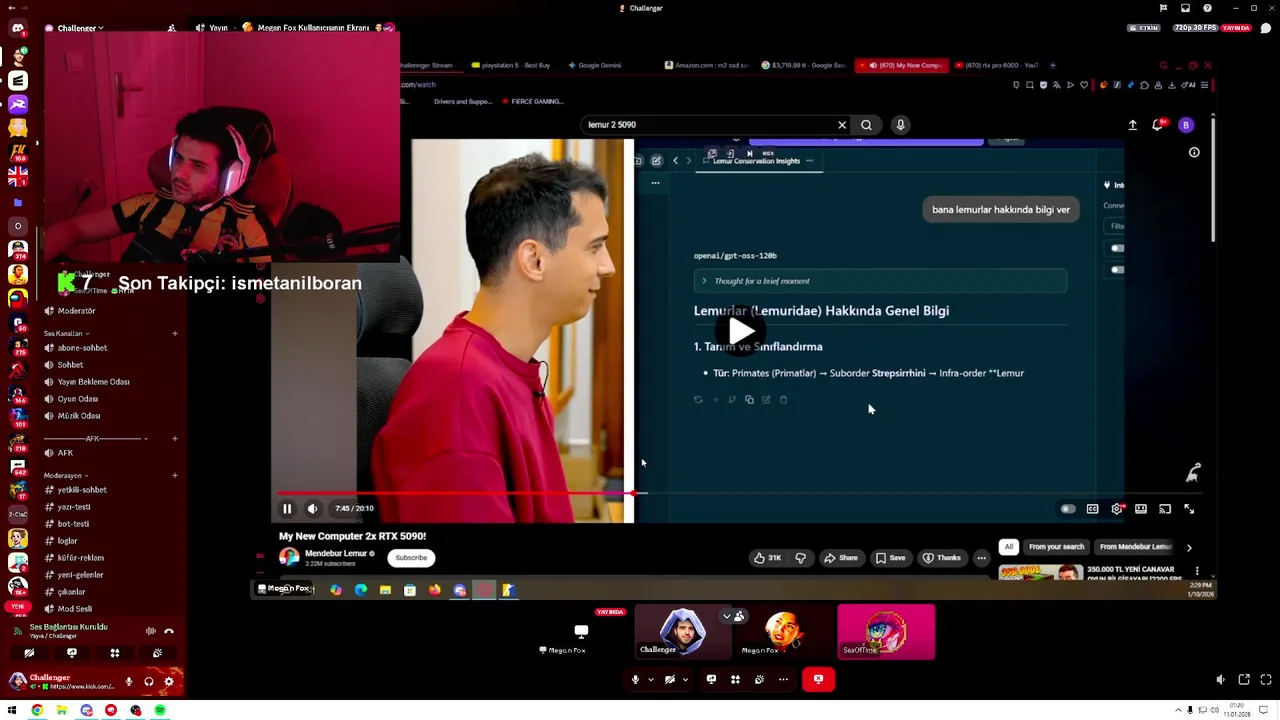Viewport: 1280px width, 720px height.
Task: Open more actions menu beside Thanks
Action: (982, 558)
